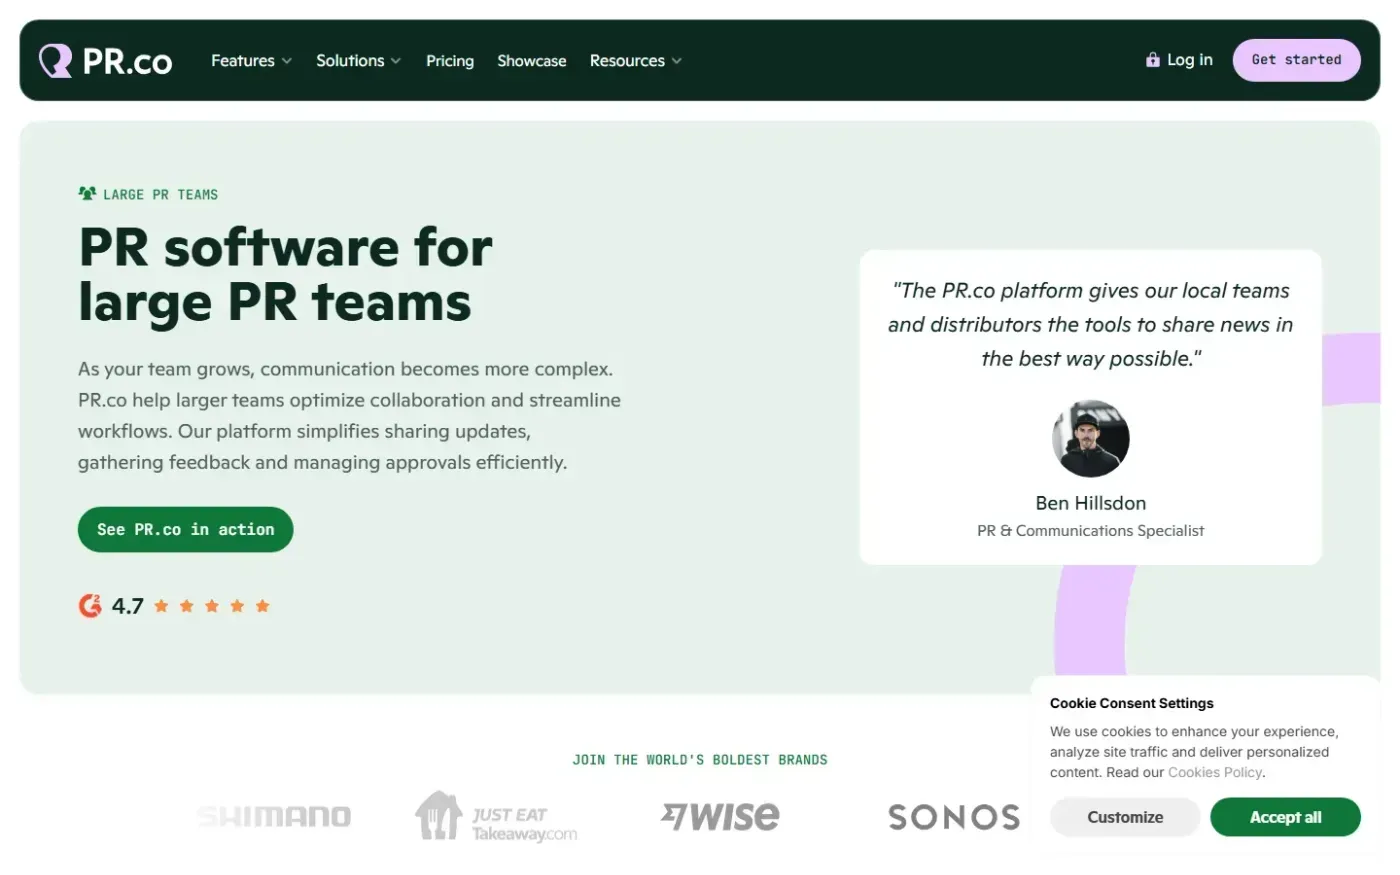
Task: Click the Customize cookies button
Action: point(1125,817)
